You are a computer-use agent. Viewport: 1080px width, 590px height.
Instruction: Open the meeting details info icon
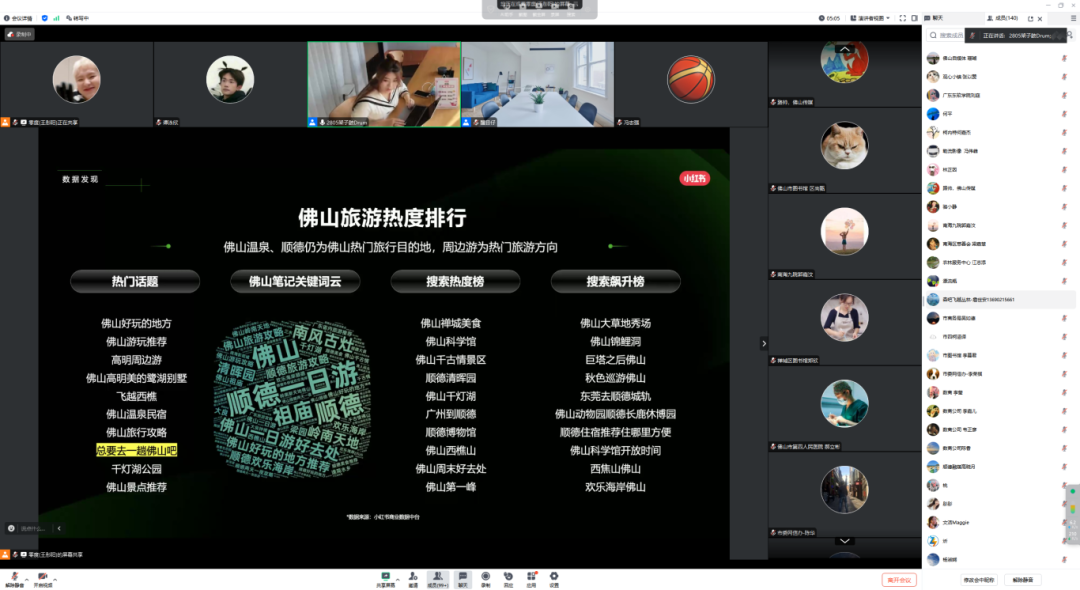tap(7, 18)
